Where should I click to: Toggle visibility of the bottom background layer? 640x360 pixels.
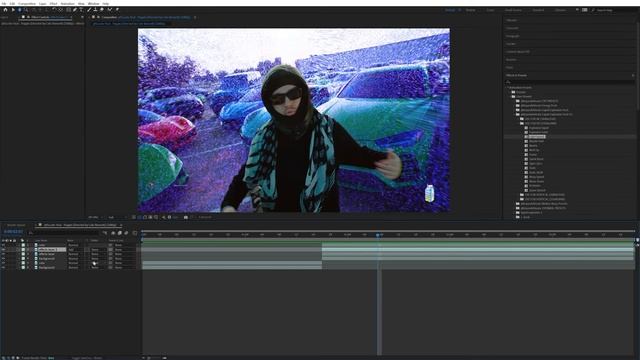tap(3, 267)
